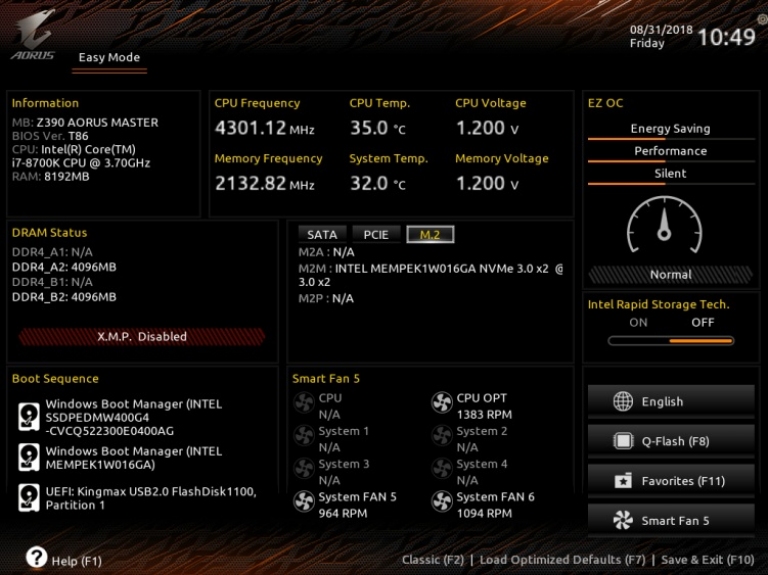Click the System FAN 6 fan icon
Screen dimensions: 768x575
(442, 502)
